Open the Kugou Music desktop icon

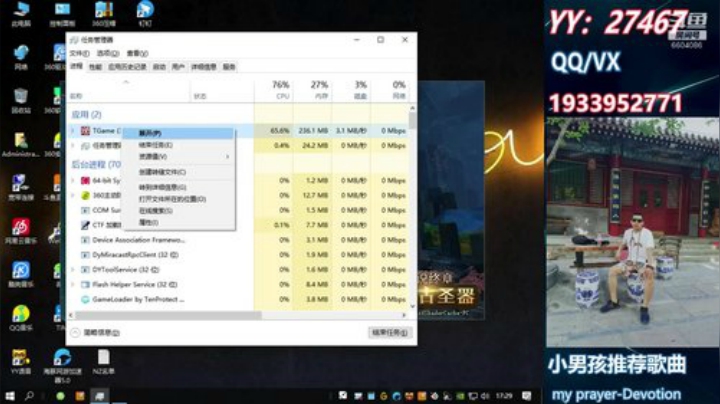(x=21, y=274)
